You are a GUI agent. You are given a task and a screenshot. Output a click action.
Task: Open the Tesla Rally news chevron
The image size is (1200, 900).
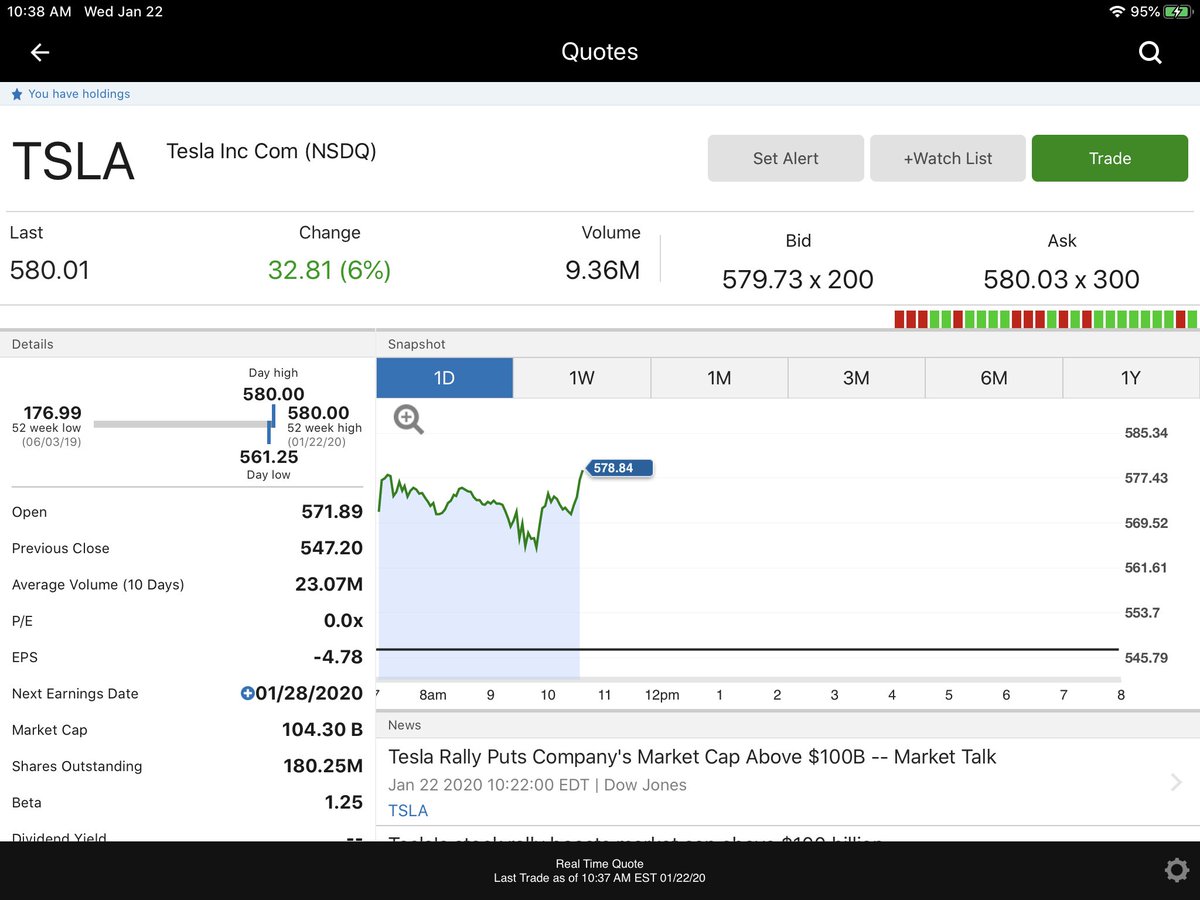point(1176,782)
